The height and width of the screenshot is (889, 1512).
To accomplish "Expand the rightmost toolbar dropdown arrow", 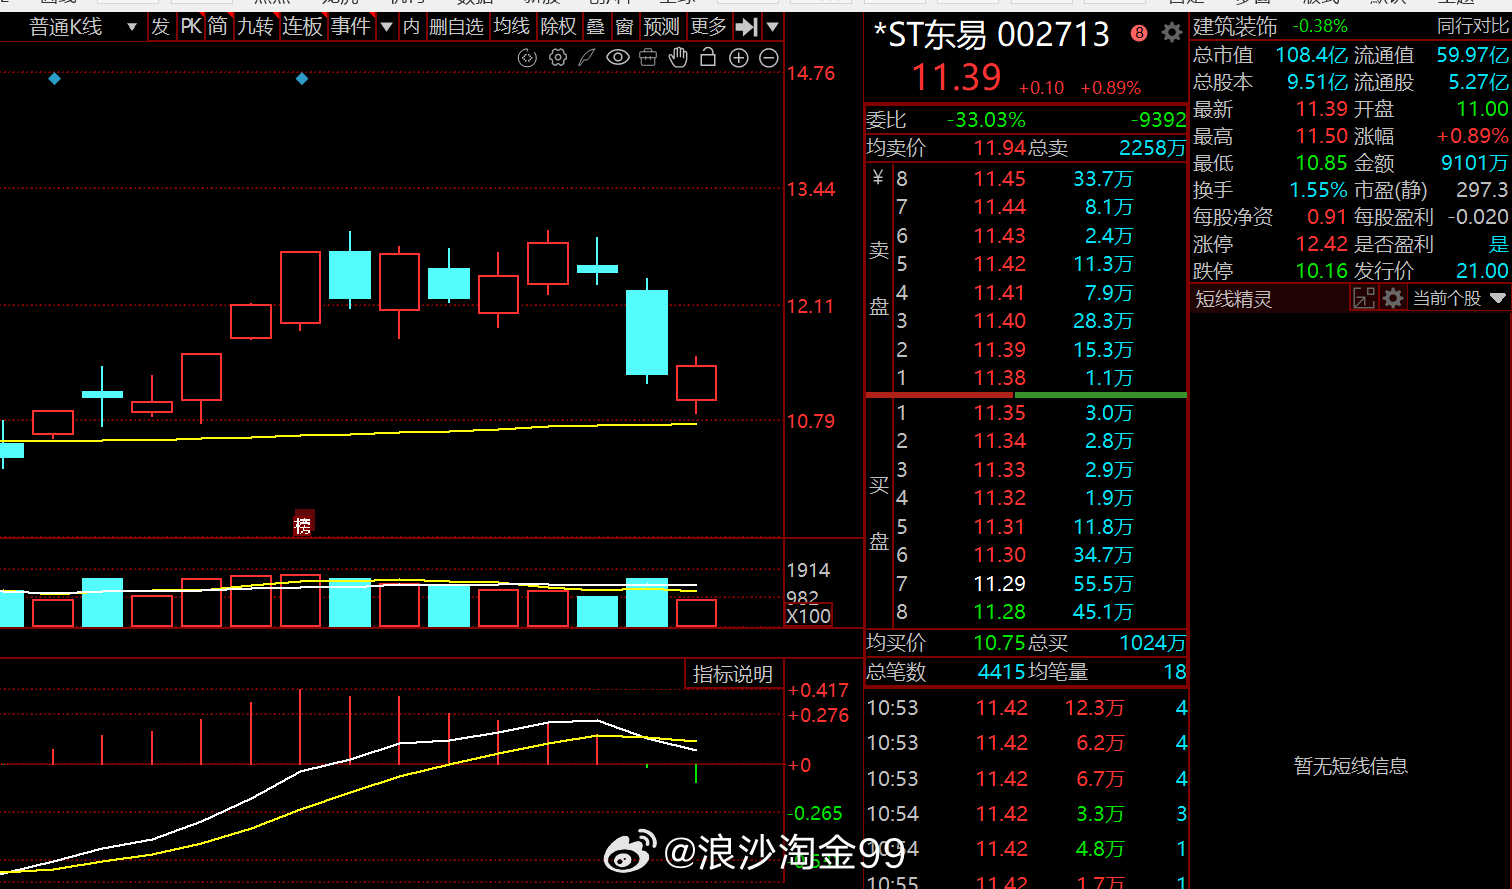I will pos(772,27).
